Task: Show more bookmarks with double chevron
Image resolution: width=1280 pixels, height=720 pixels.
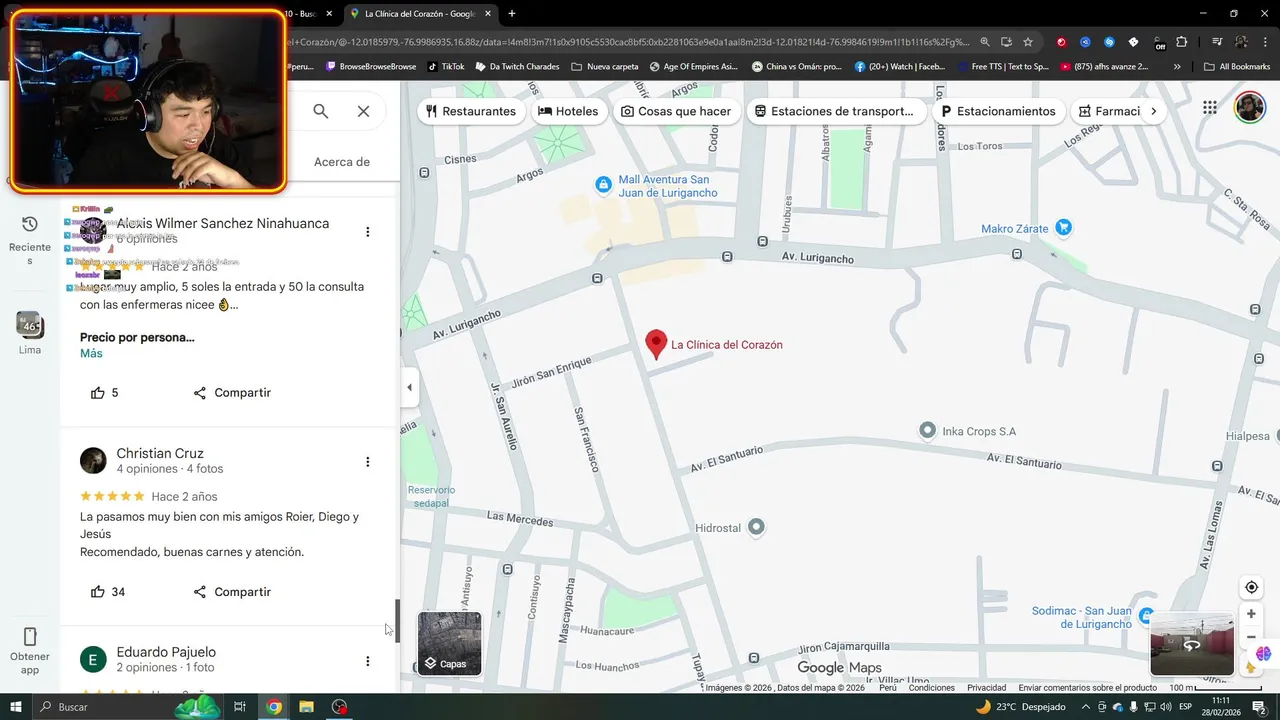Action: coord(1177,67)
